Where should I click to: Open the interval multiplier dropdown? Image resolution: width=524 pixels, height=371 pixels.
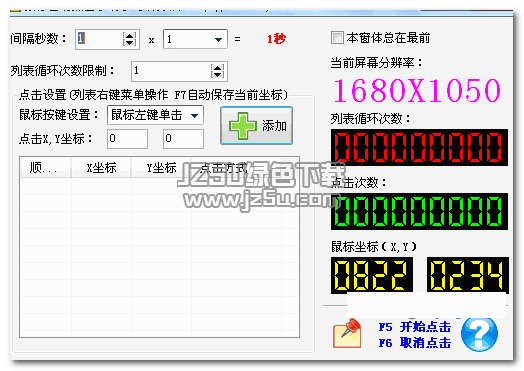point(218,39)
